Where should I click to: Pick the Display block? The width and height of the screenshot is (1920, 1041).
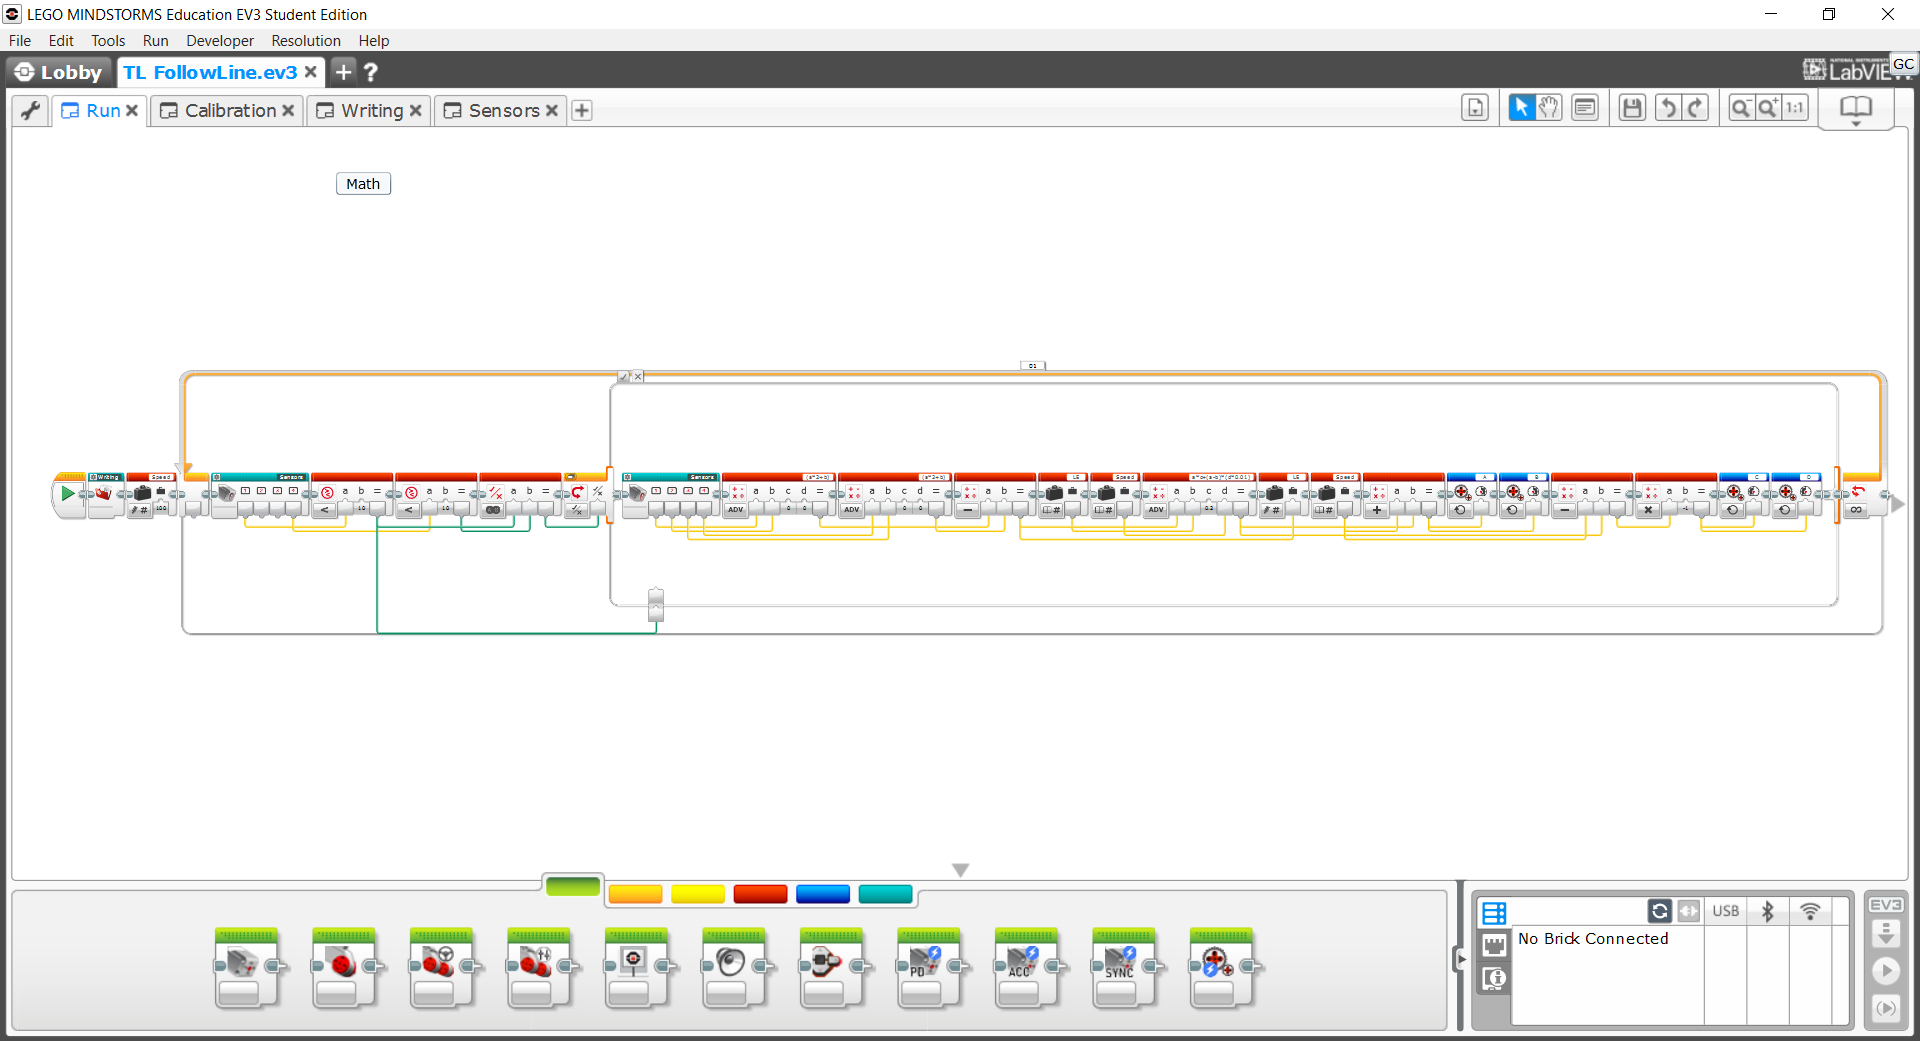pos(636,967)
